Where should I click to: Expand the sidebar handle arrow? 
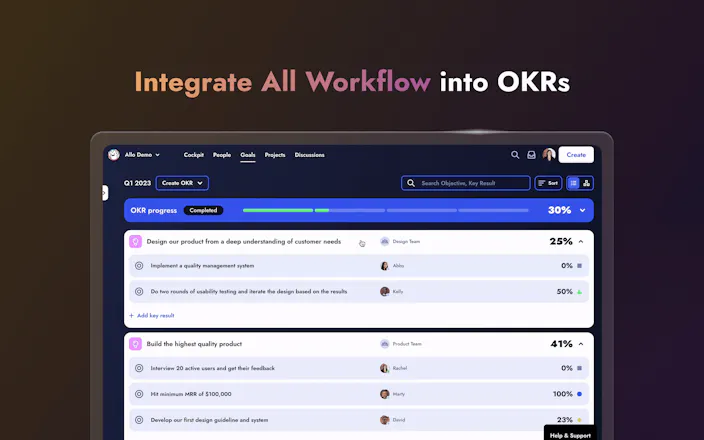point(105,193)
